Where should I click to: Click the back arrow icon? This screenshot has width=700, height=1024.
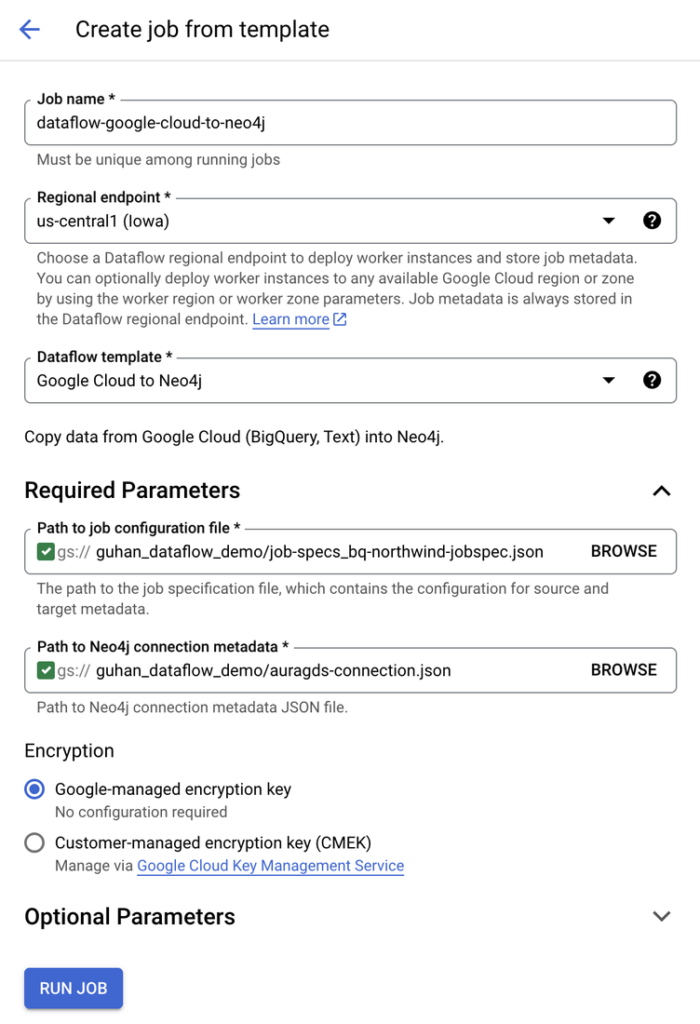click(29, 29)
